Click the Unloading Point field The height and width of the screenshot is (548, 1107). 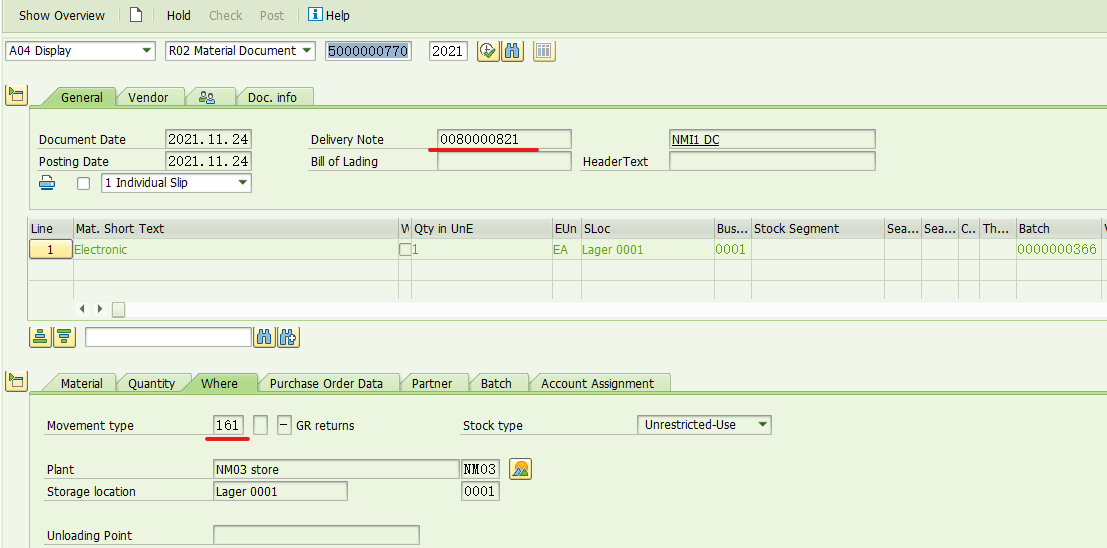(x=316, y=535)
